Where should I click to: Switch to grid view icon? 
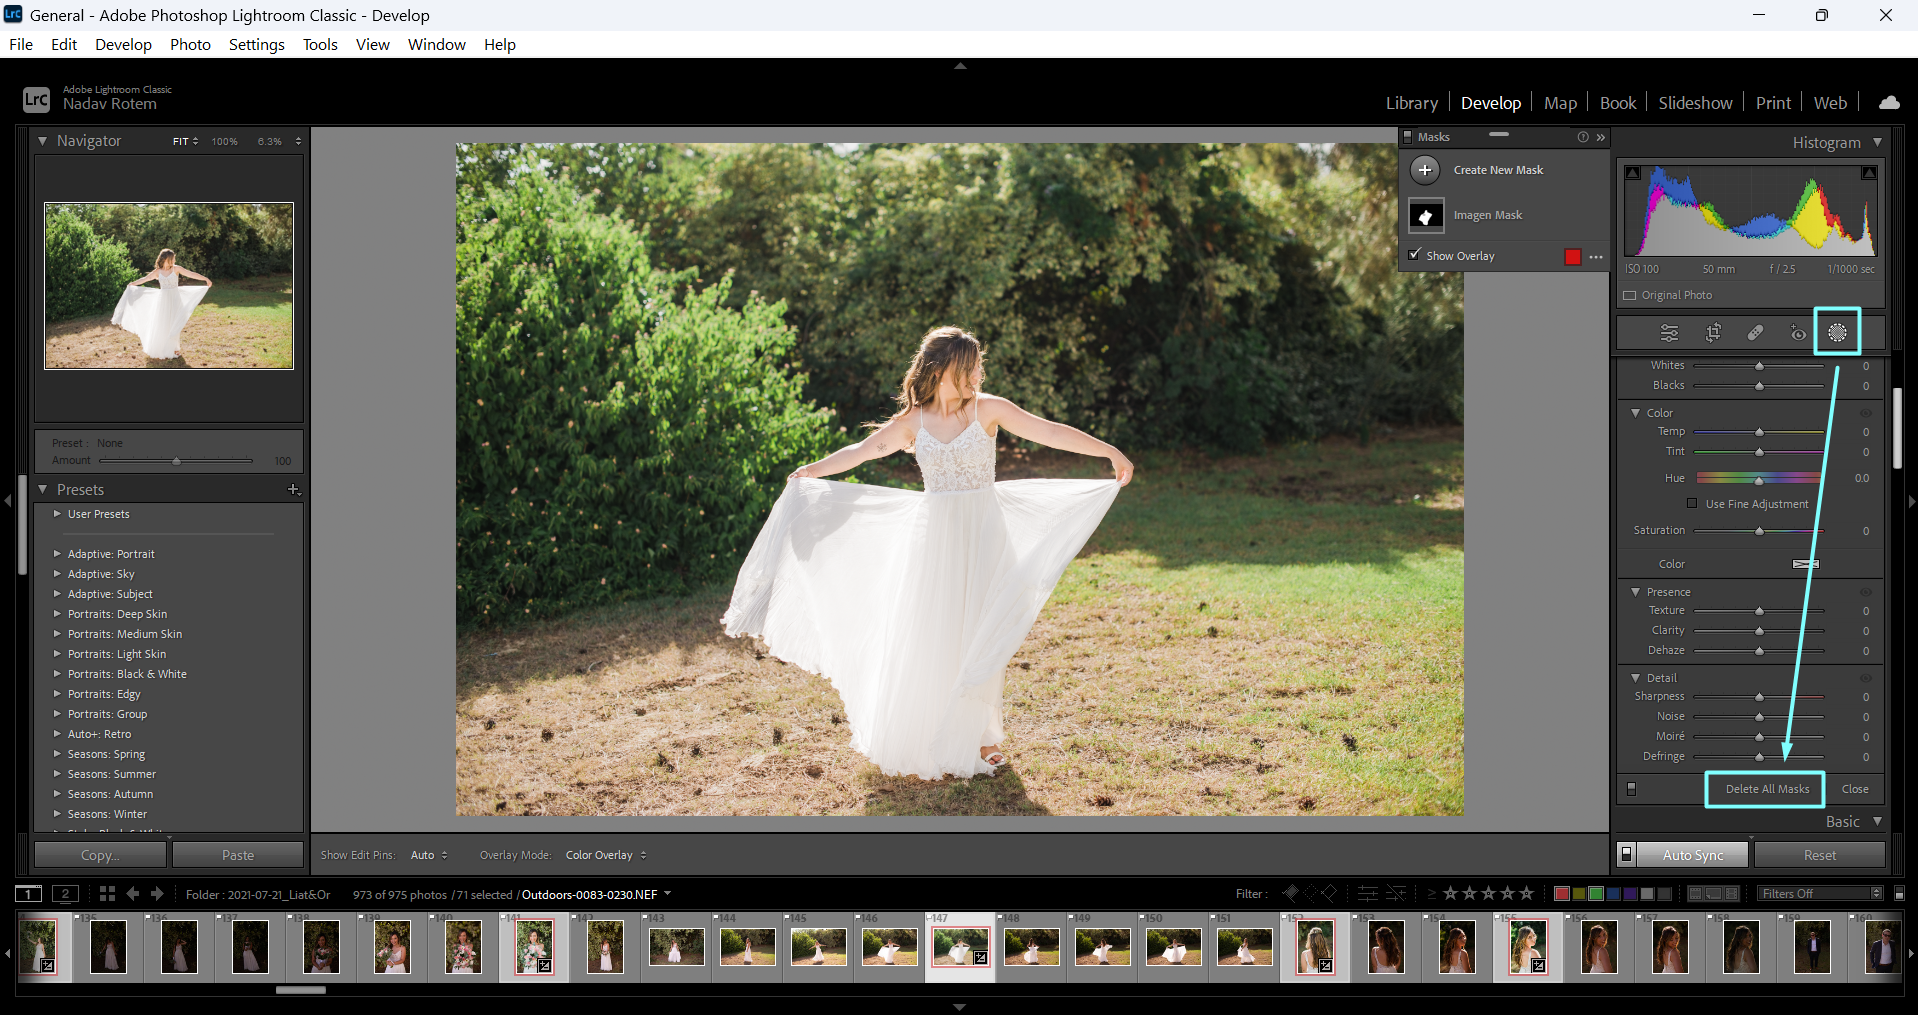click(107, 894)
